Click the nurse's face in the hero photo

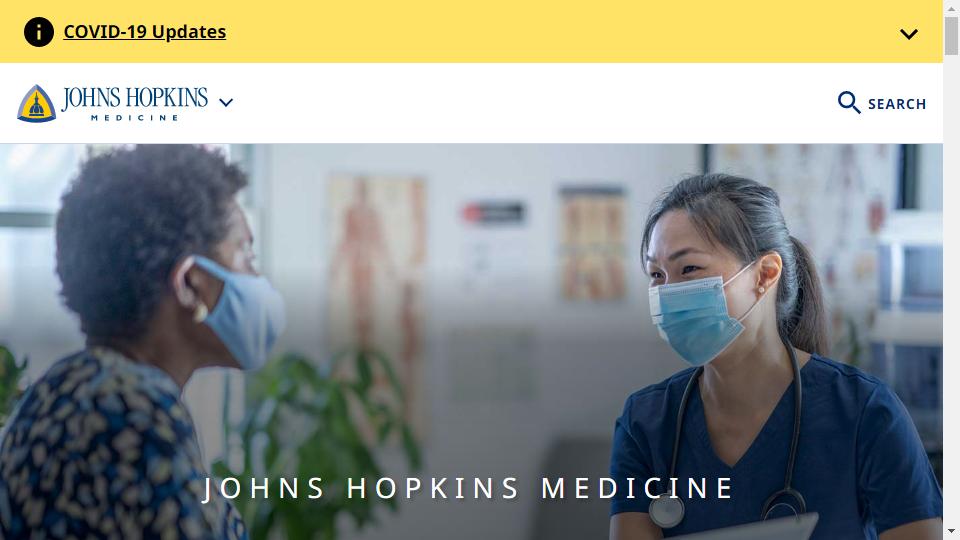click(704, 288)
